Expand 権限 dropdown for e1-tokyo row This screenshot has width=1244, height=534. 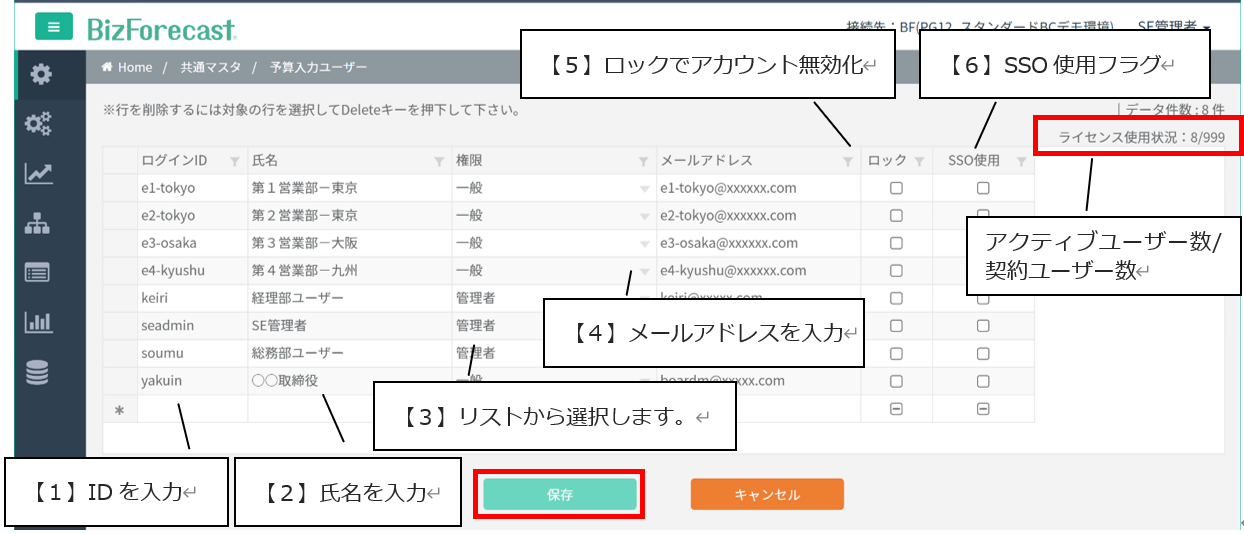pyautogui.click(x=644, y=188)
